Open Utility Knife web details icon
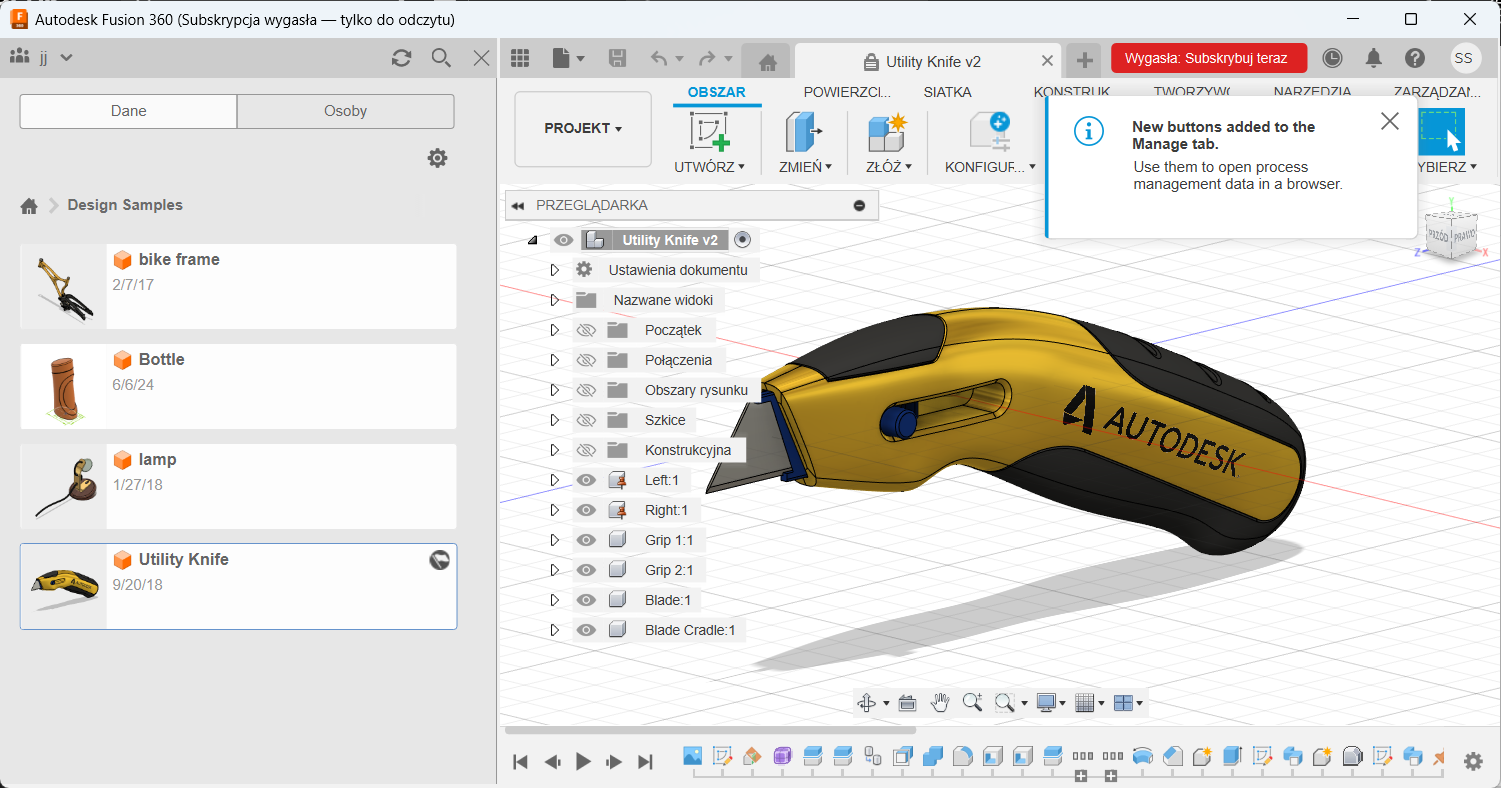 [x=439, y=561]
